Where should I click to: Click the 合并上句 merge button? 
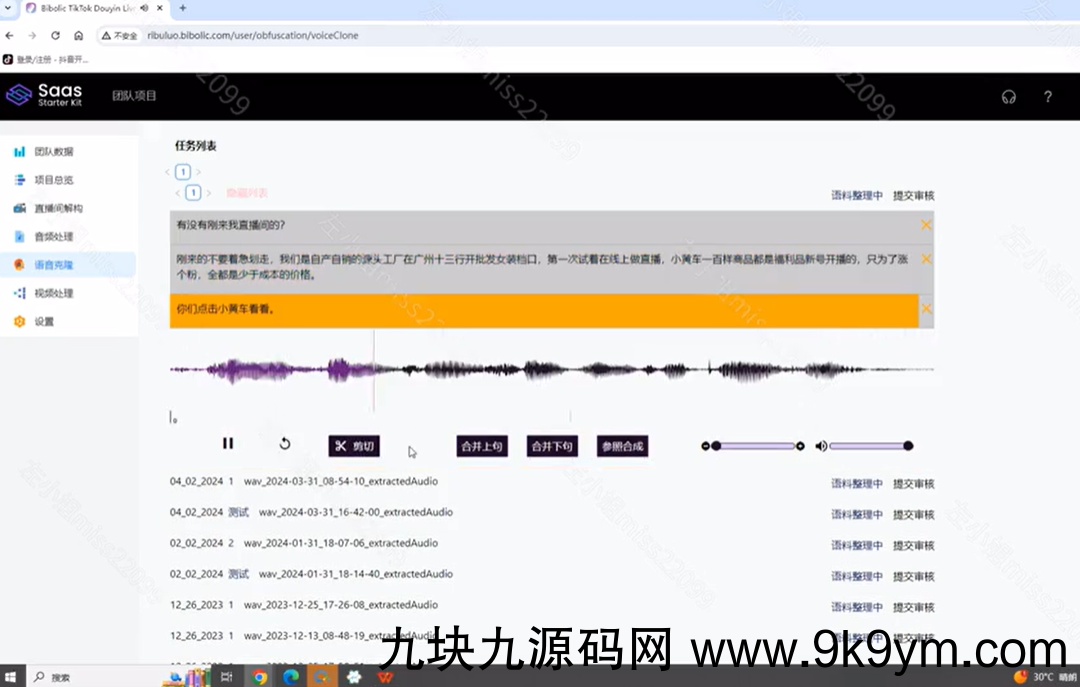coord(481,446)
